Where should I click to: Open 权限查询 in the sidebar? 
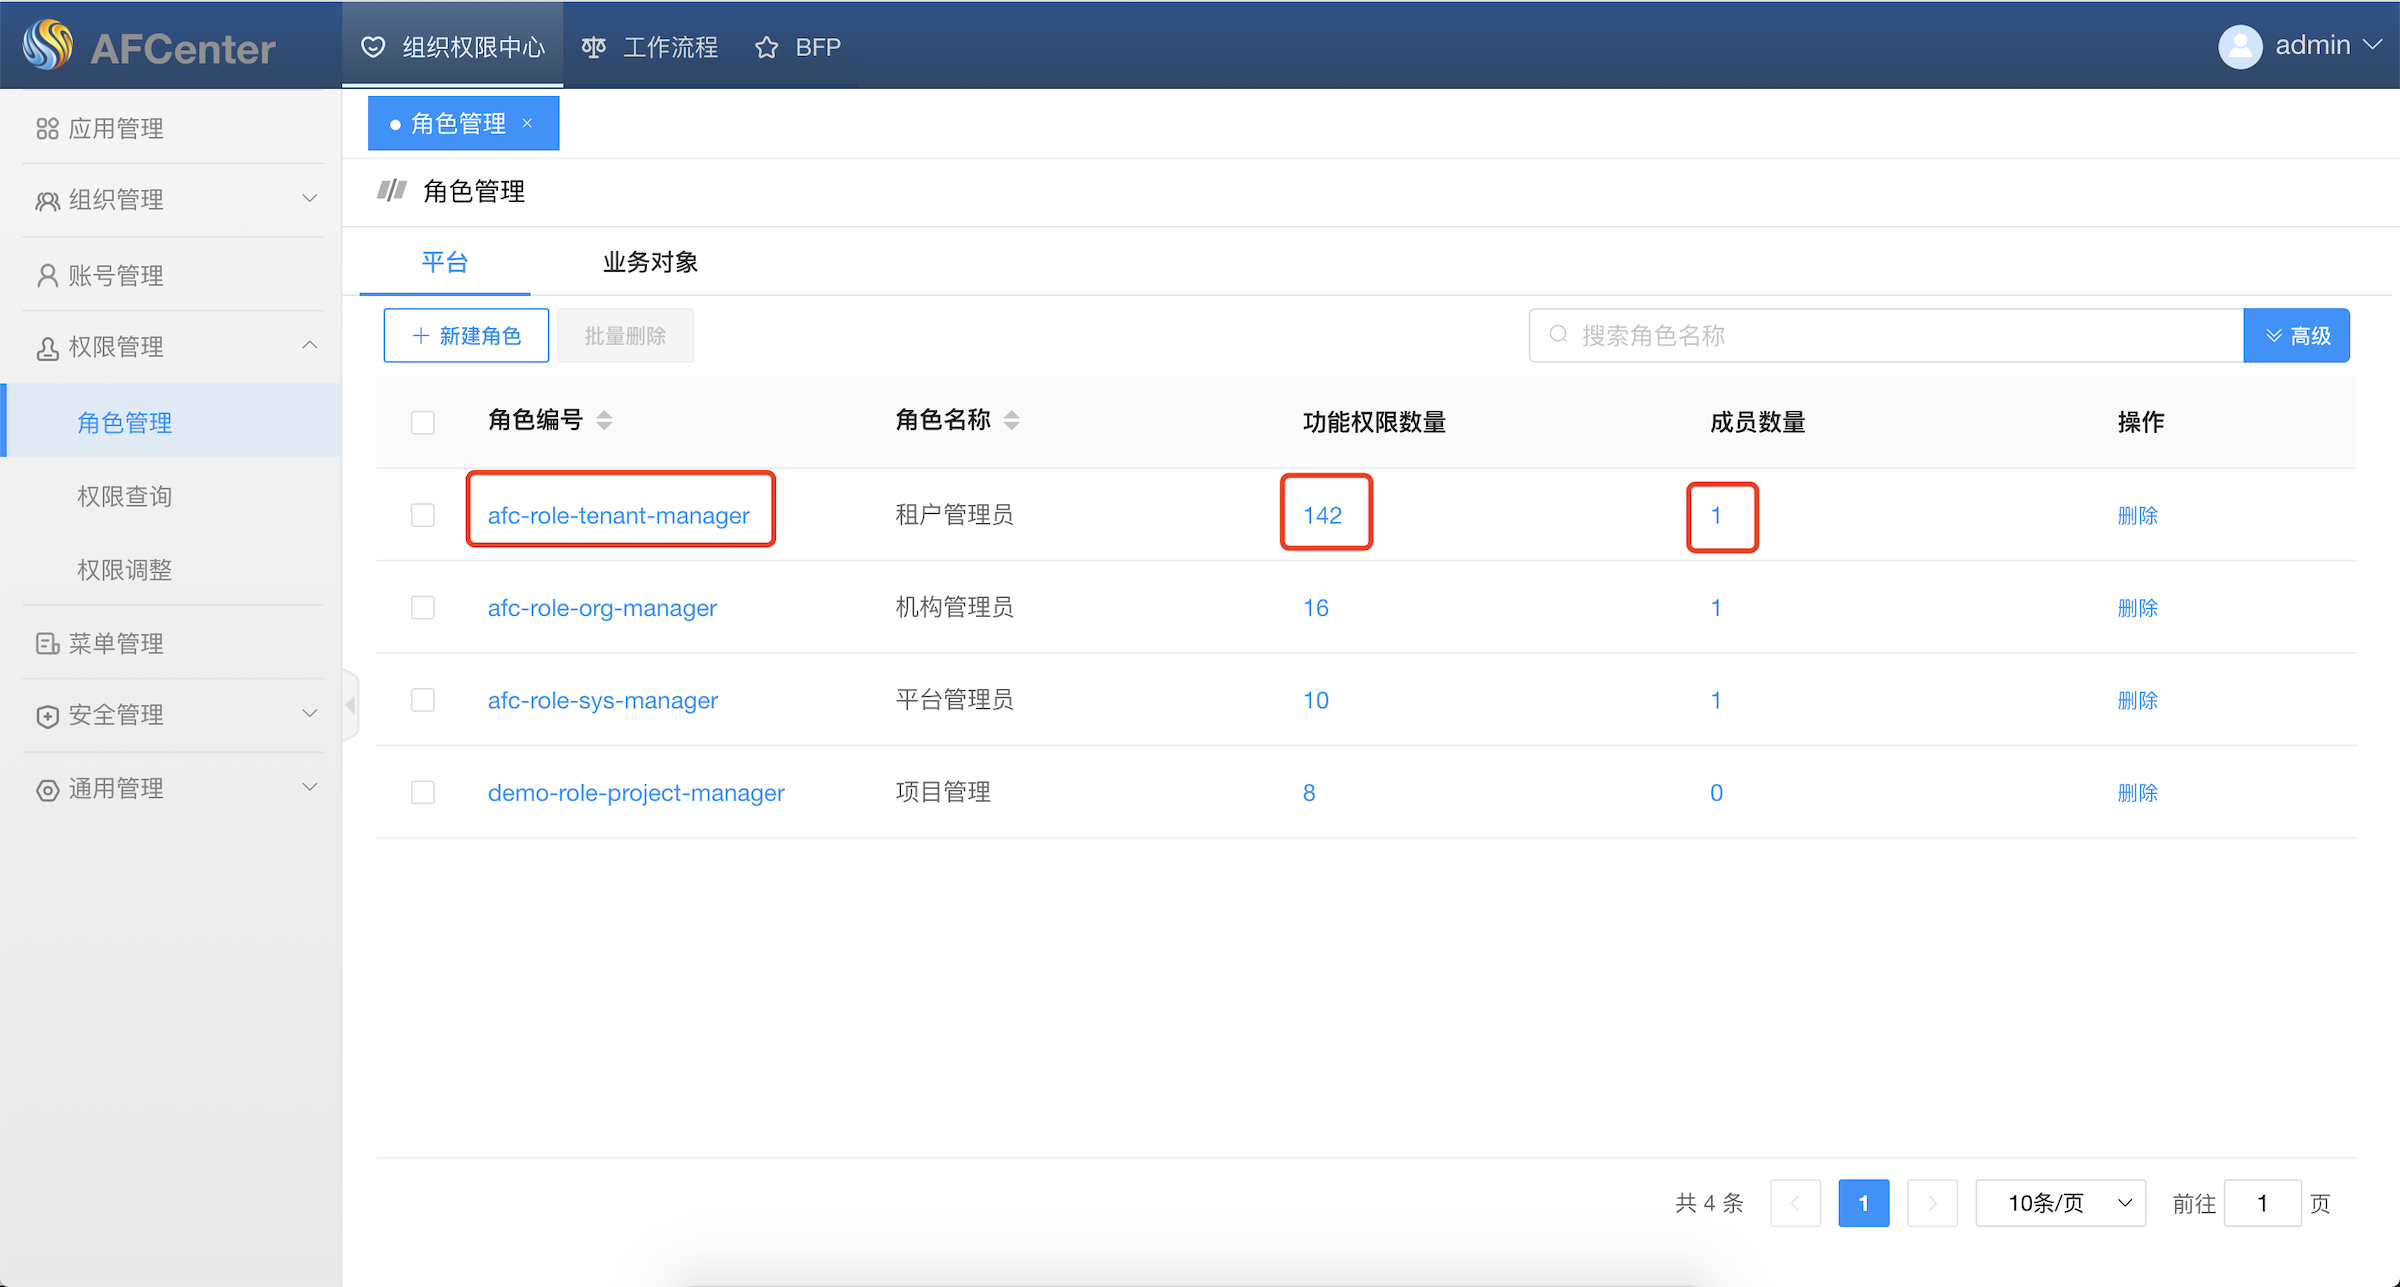click(125, 496)
